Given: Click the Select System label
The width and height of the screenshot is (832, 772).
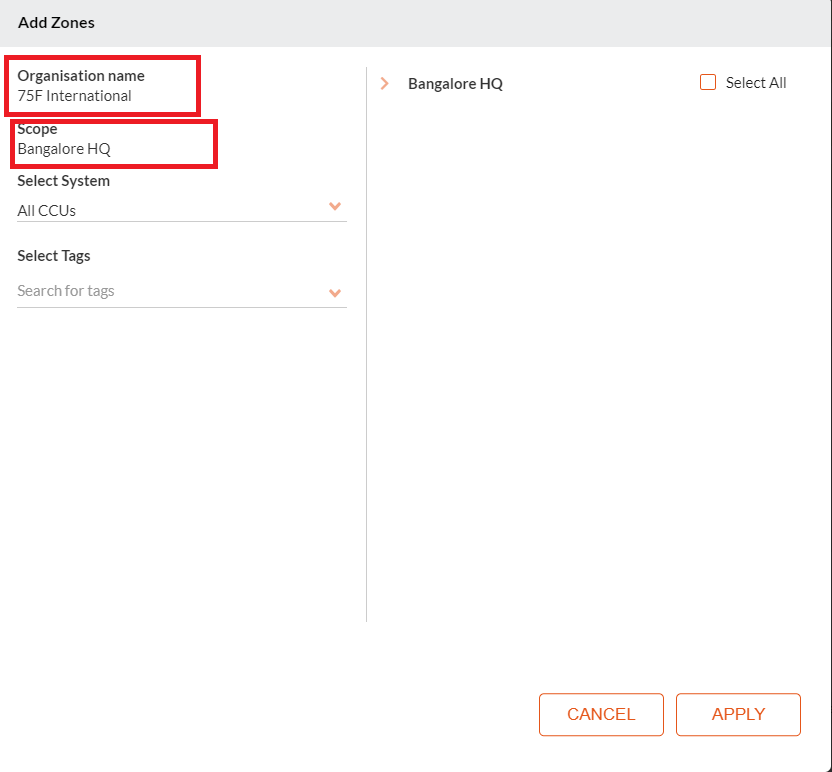Looking at the screenshot, I should click(x=64, y=181).
